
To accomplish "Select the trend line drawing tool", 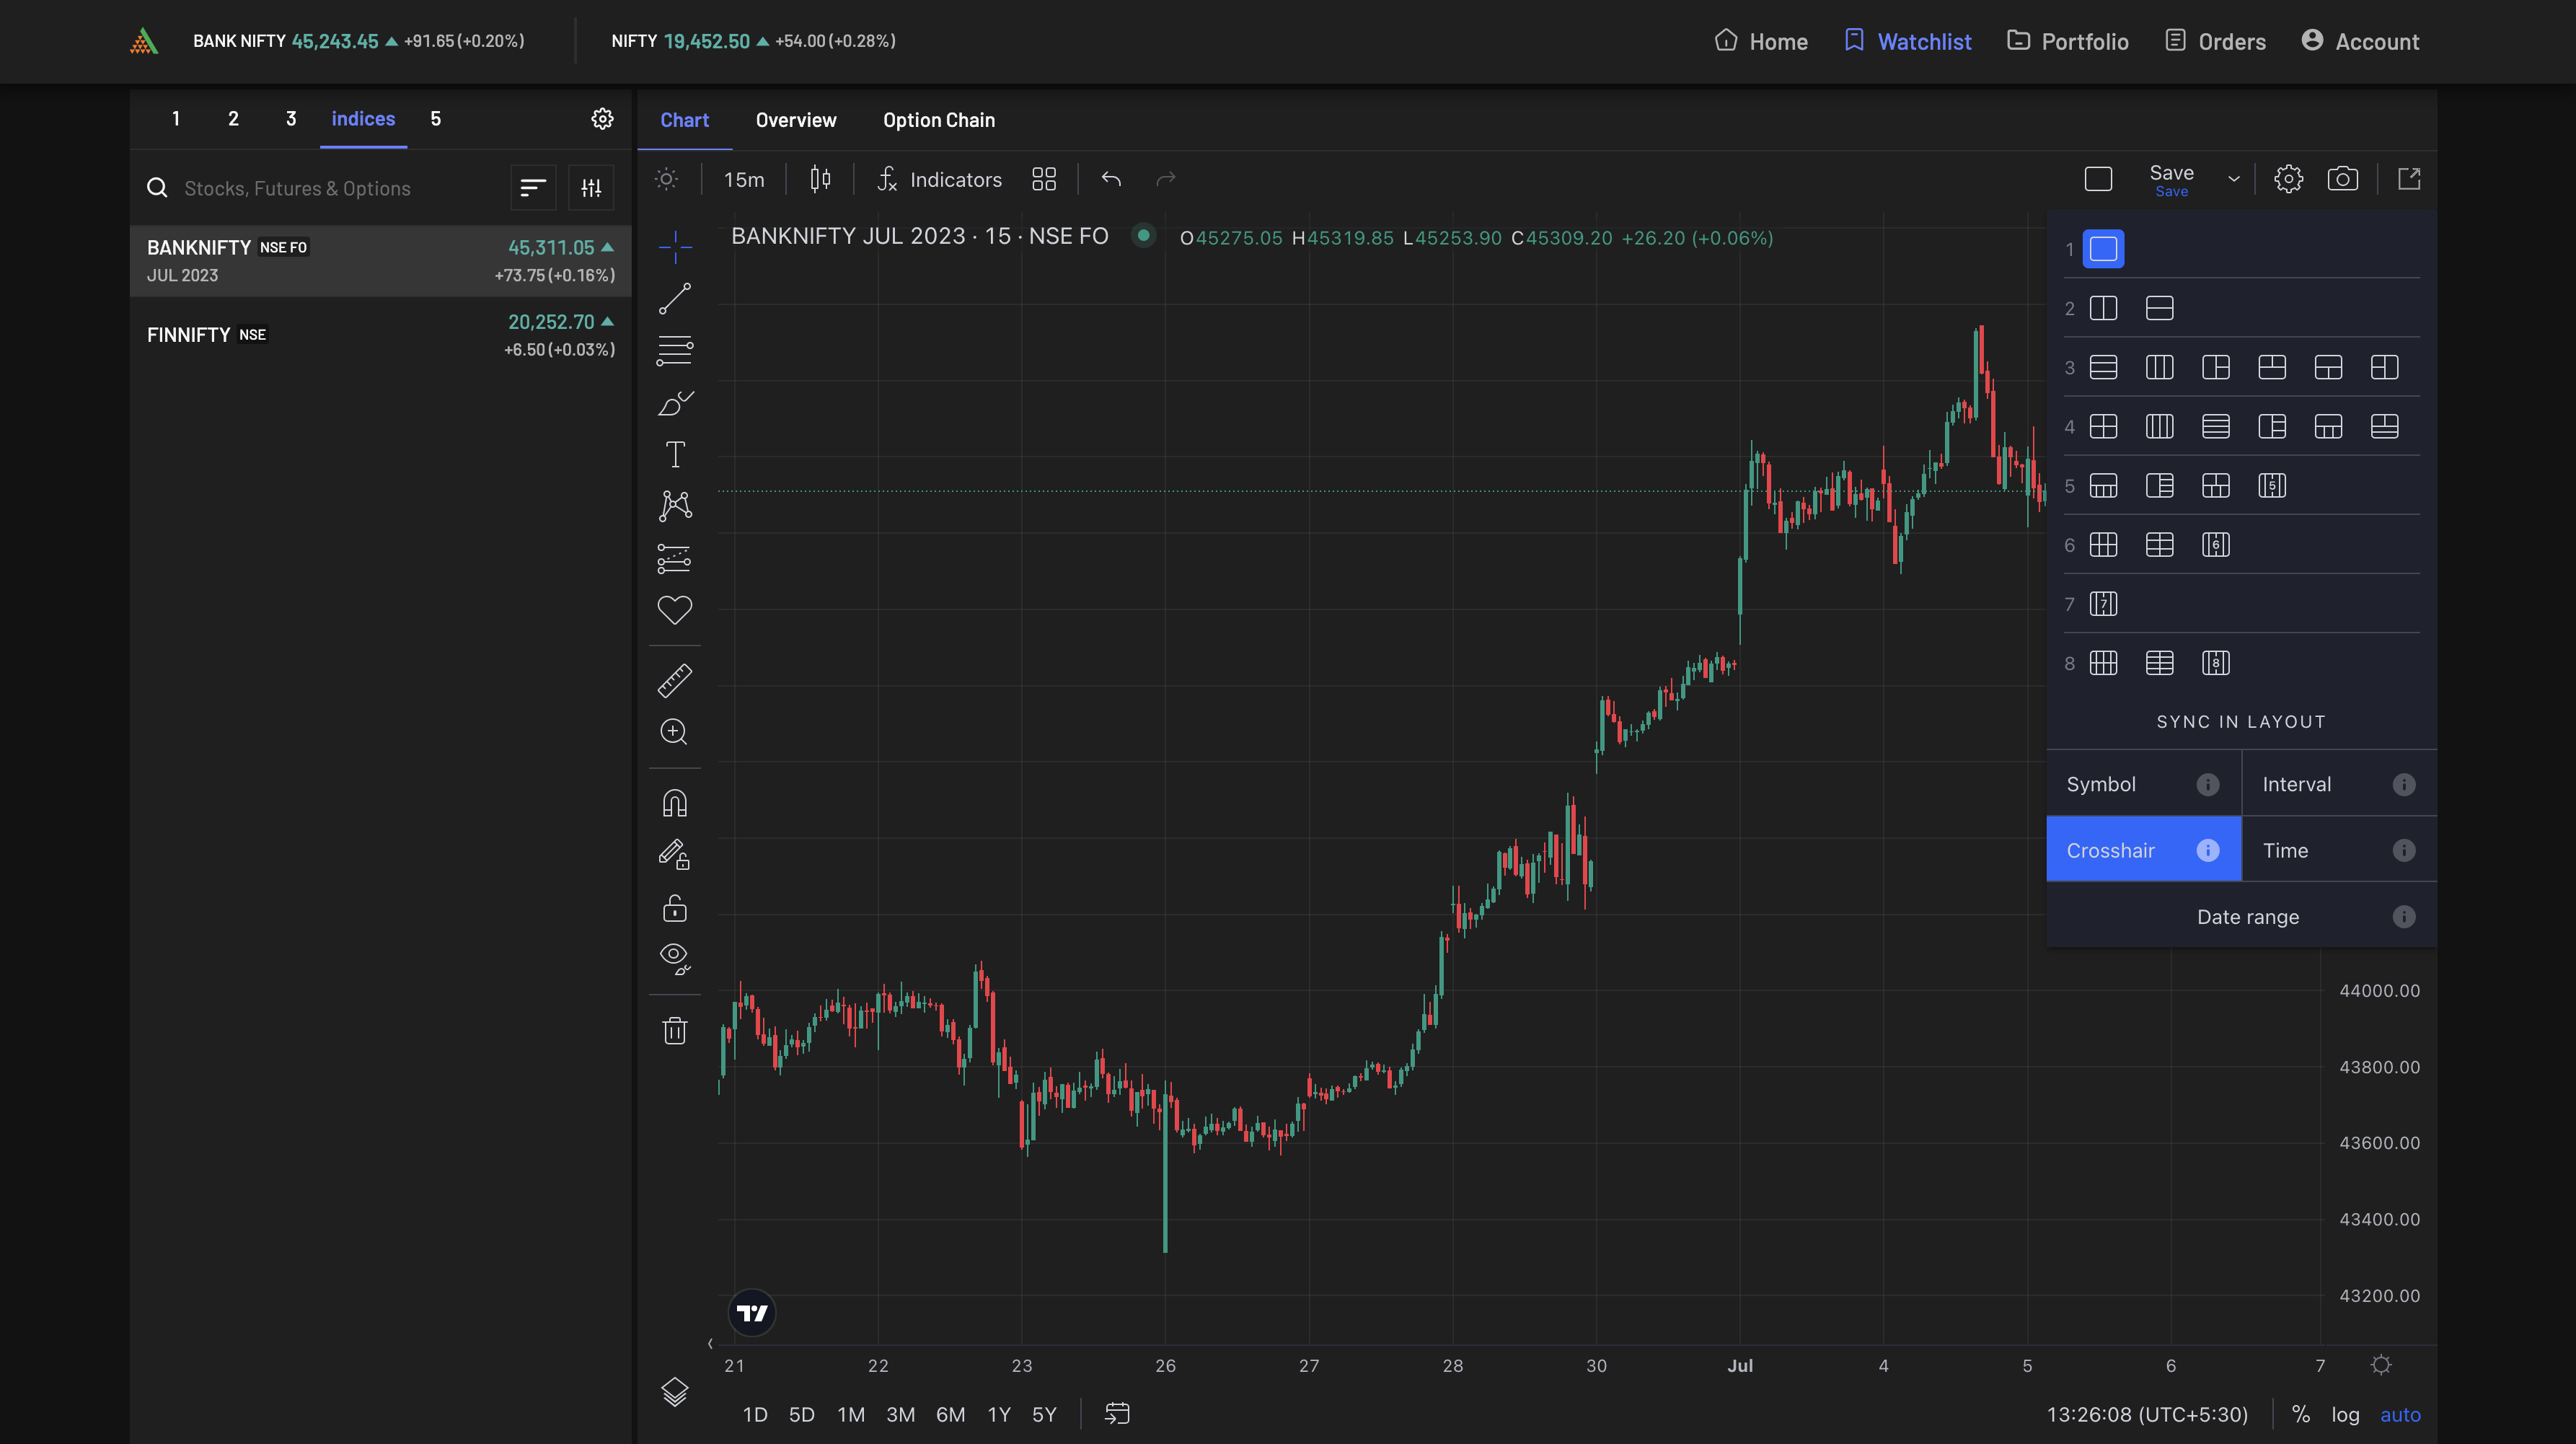I will 675,298.
